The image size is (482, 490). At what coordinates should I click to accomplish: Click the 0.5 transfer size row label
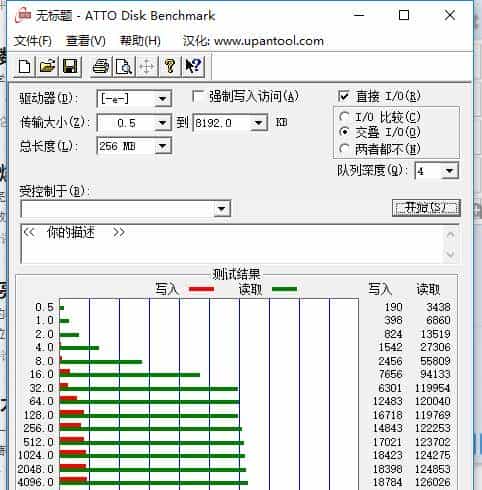[x=45, y=307]
